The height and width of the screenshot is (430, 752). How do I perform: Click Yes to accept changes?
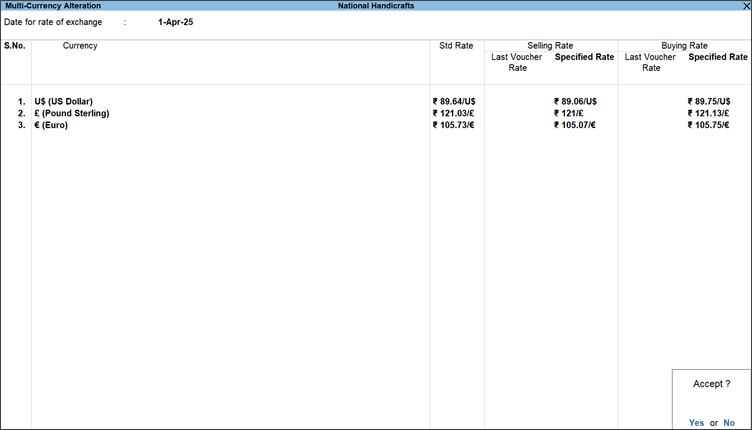(696, 423)
